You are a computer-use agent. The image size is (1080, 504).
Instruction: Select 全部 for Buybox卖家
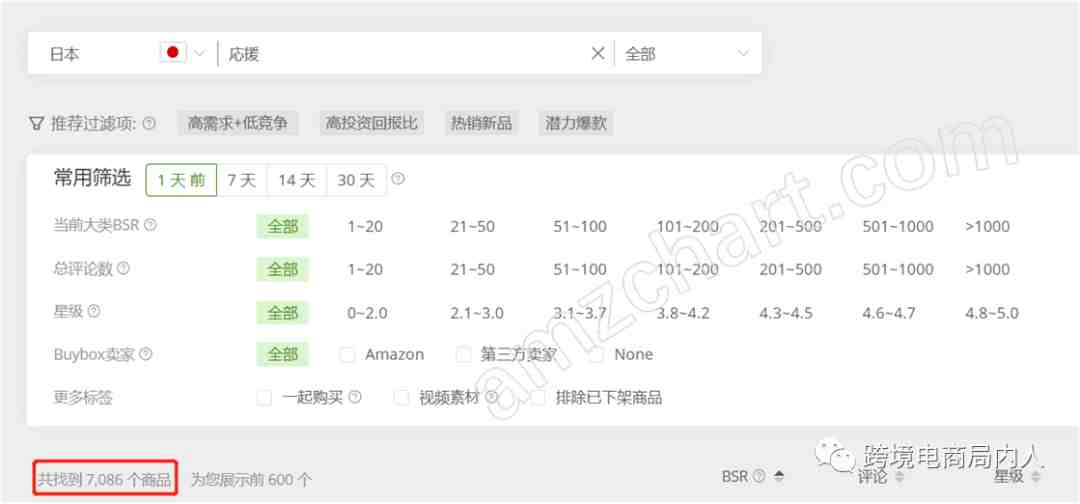pos(282,355)
